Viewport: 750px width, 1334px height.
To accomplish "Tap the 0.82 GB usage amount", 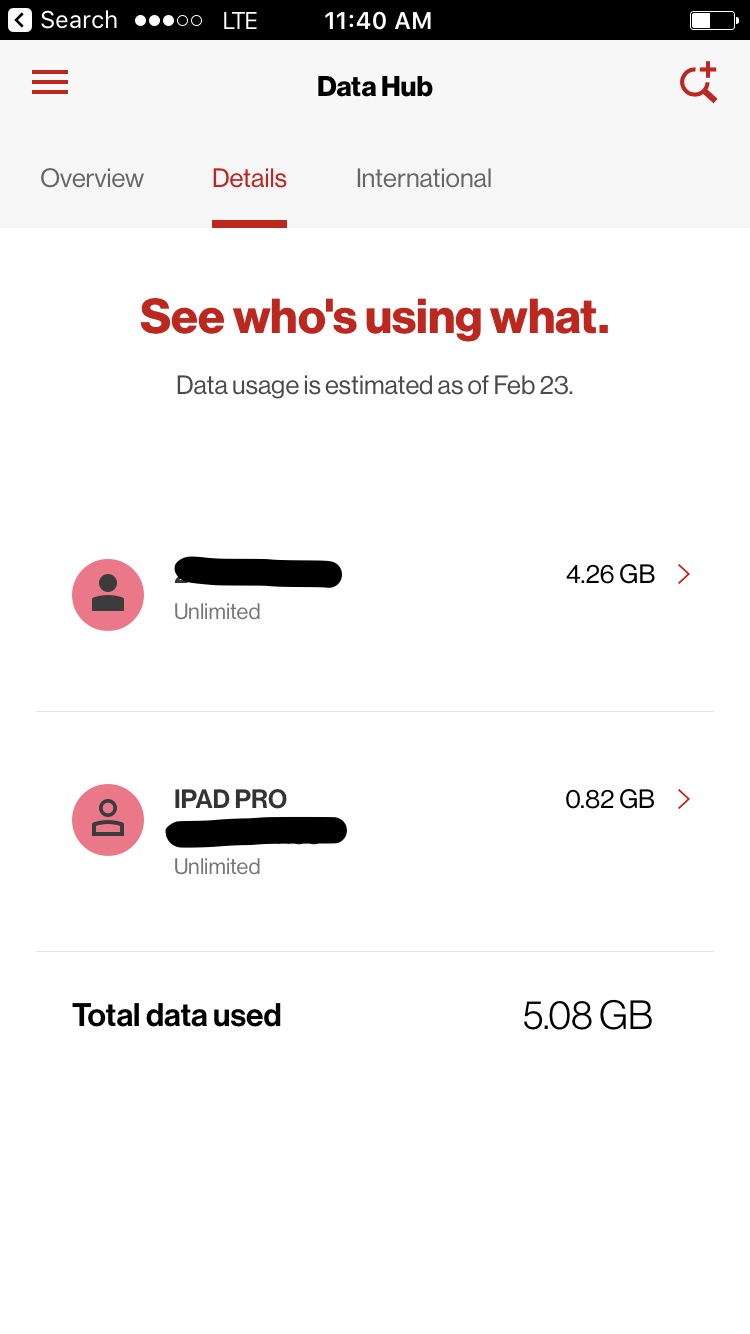I will coord(610,799).
